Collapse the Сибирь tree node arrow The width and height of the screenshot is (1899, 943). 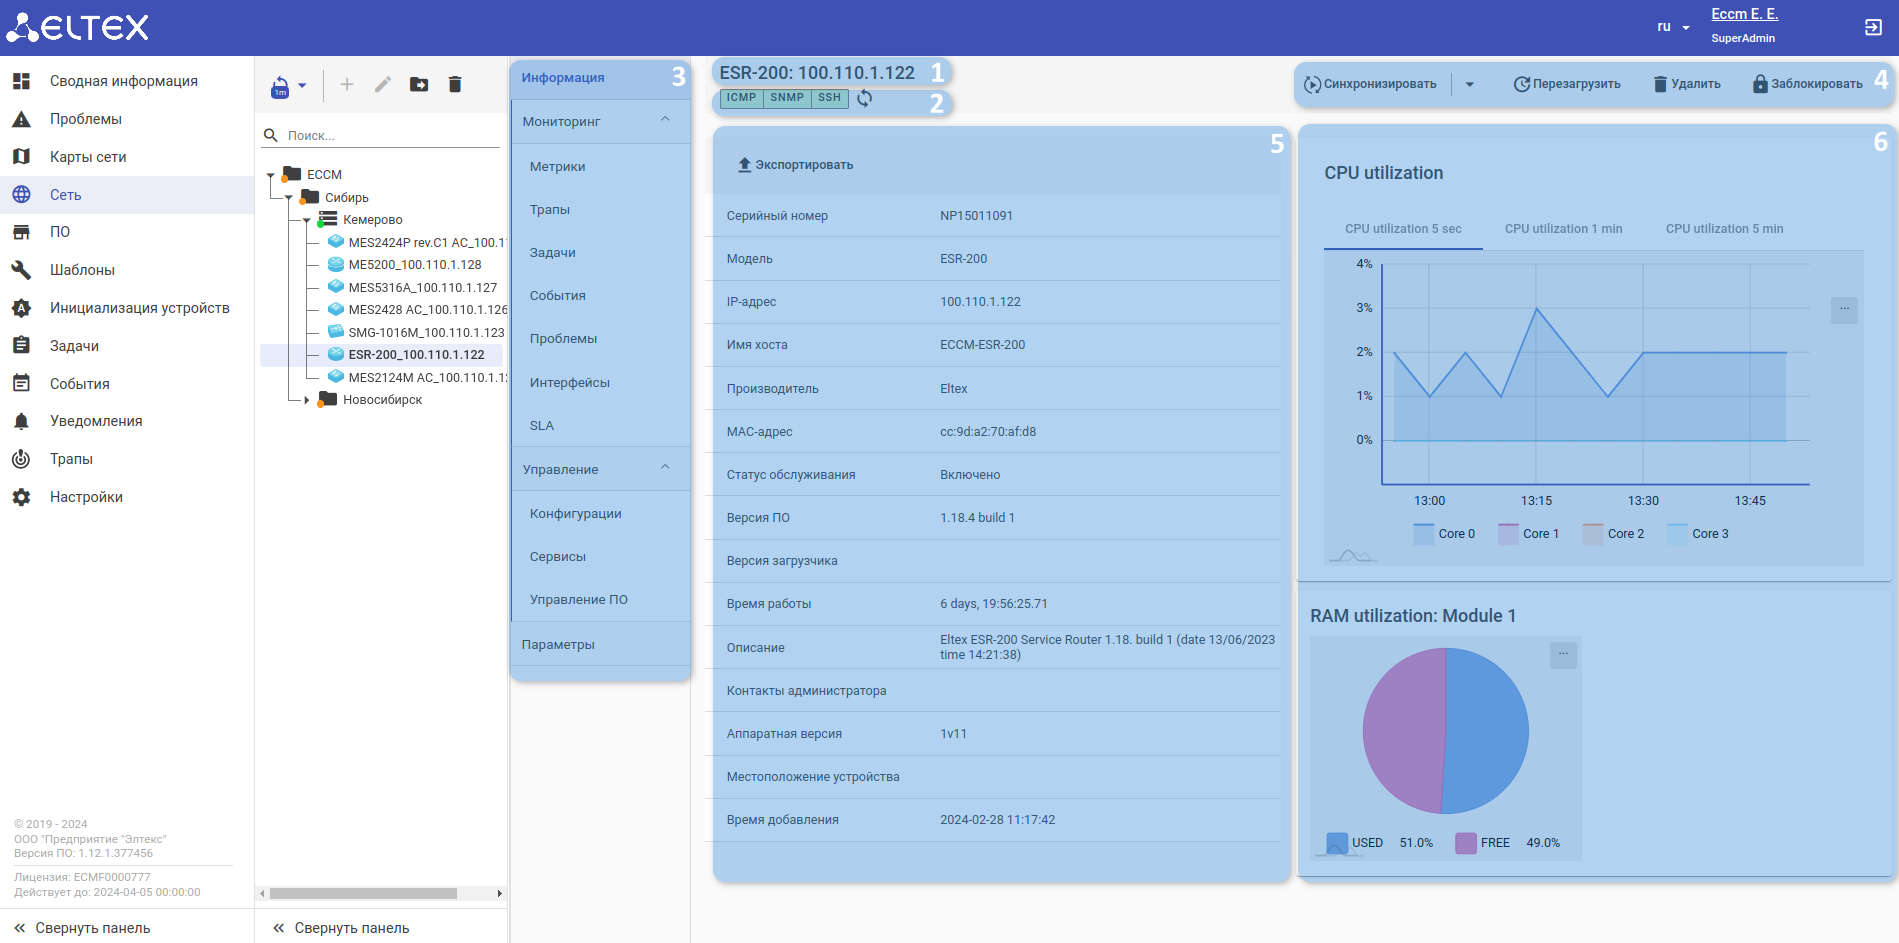(289, 198)
